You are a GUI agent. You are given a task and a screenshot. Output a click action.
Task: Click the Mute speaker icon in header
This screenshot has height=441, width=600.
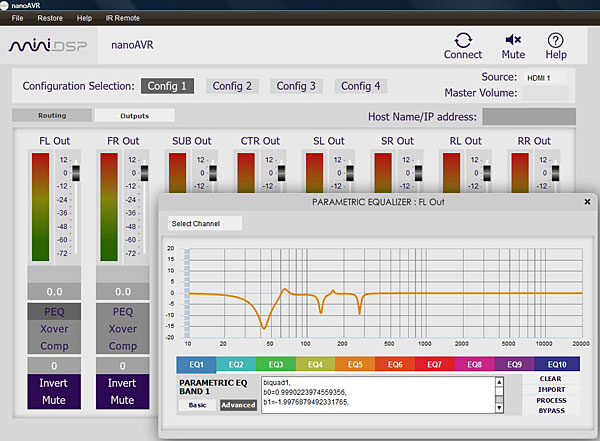[x=513, y=39]
